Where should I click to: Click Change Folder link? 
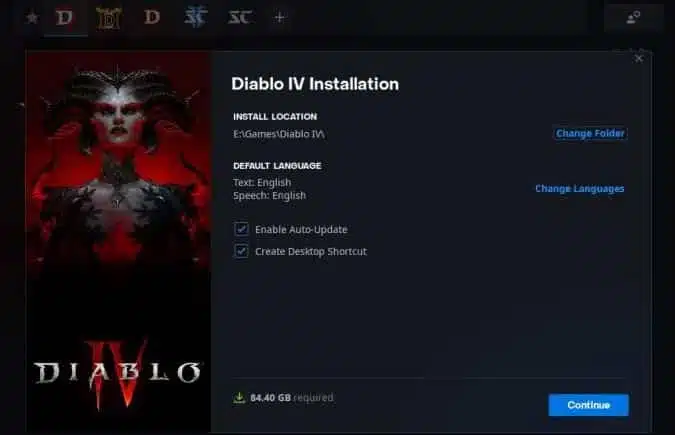coord(590,134)
